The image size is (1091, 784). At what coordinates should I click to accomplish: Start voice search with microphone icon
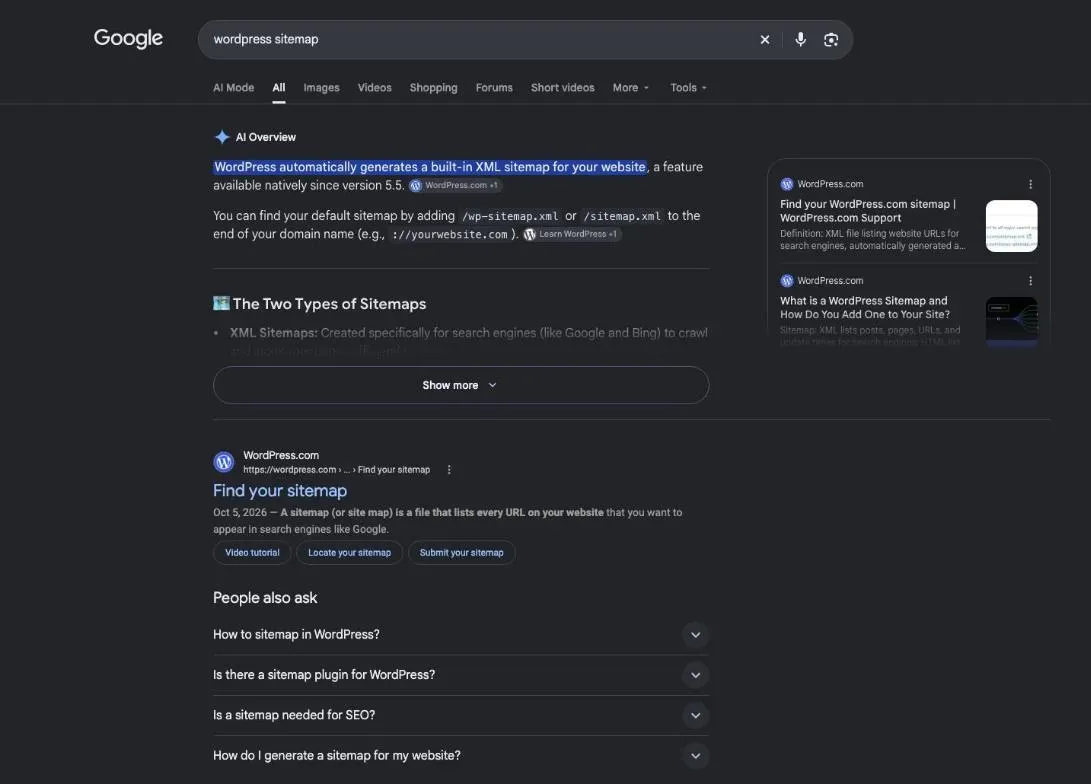[801, 40]
